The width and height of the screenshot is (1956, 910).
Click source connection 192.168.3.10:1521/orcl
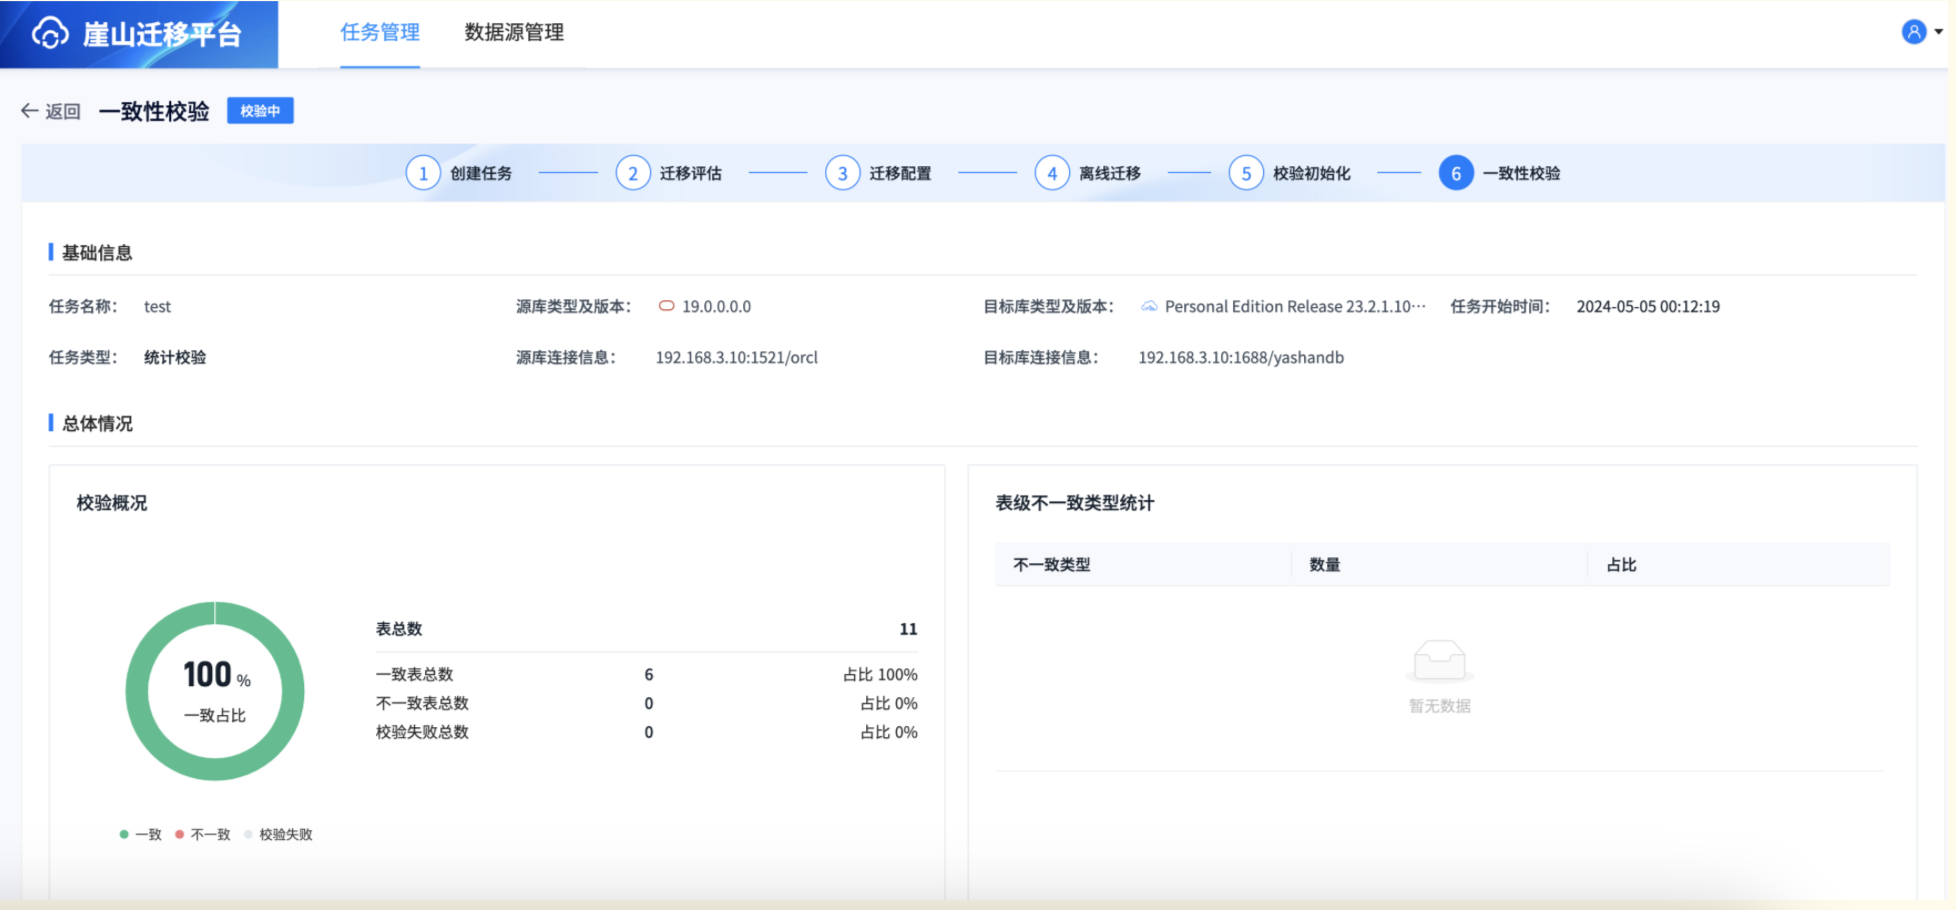(x=737, y=357)
